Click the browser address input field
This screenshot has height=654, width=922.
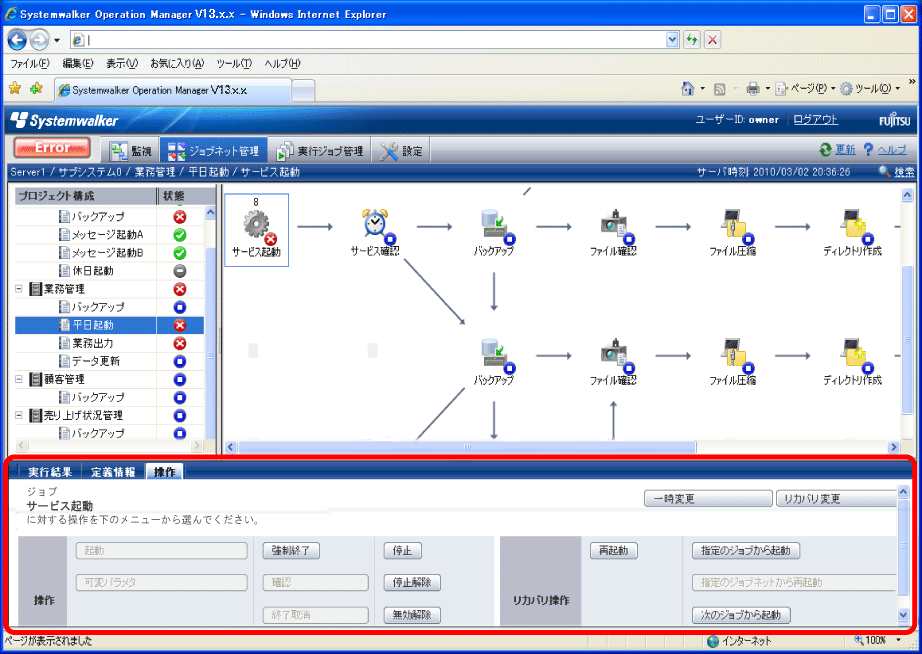click(x=376, y=40)
